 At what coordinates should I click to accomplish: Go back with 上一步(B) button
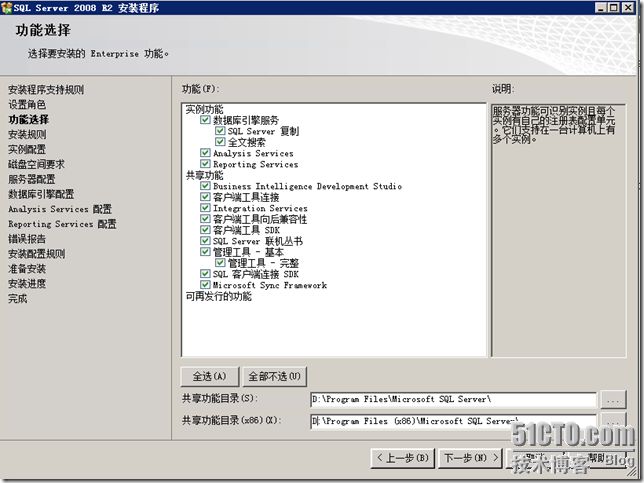tap(402, 458)
